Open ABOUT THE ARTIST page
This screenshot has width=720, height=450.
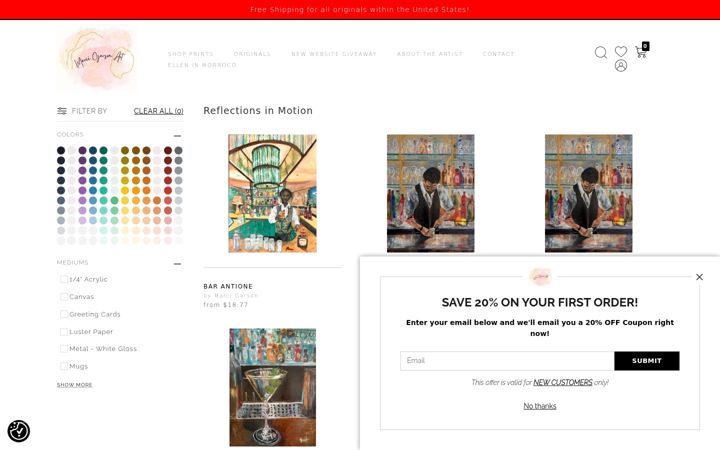tap(429, 54)
